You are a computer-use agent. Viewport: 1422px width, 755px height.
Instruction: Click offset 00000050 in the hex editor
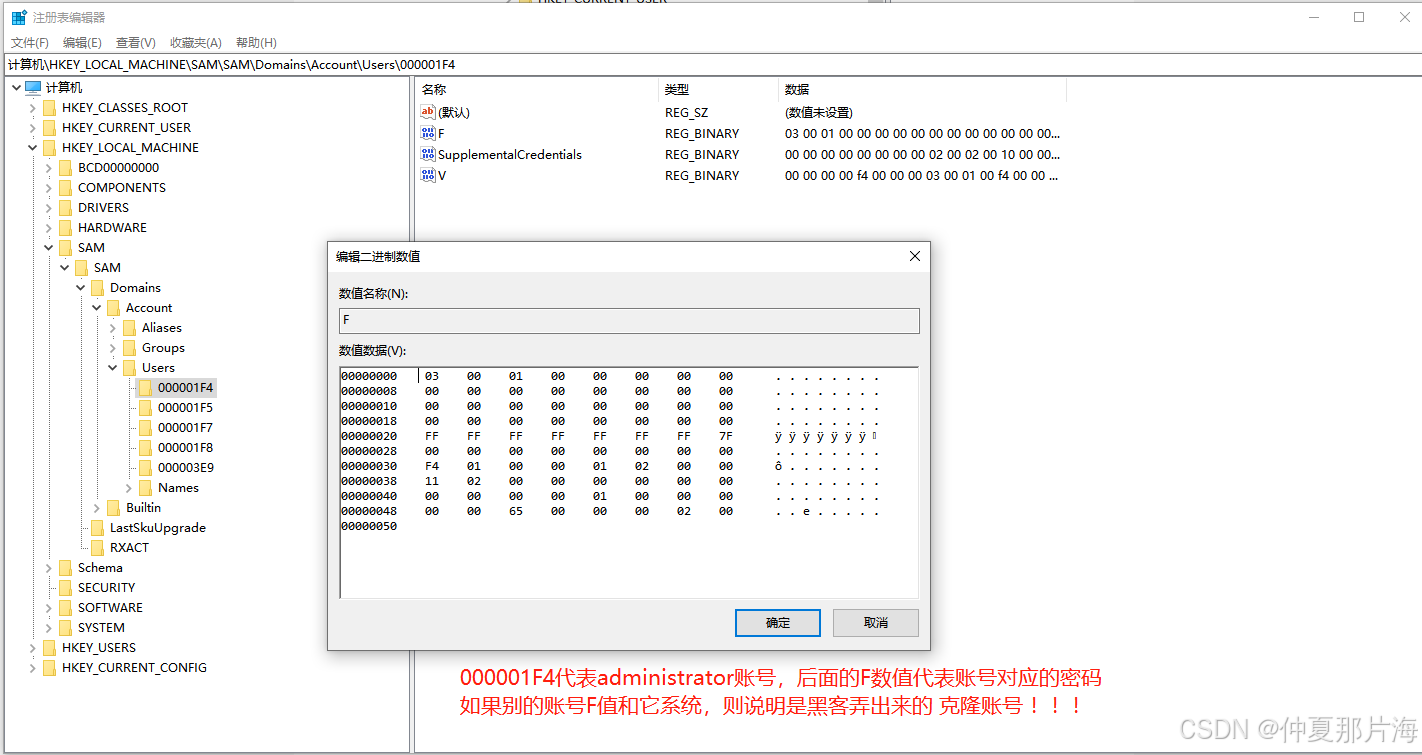[x=369, y=526]
